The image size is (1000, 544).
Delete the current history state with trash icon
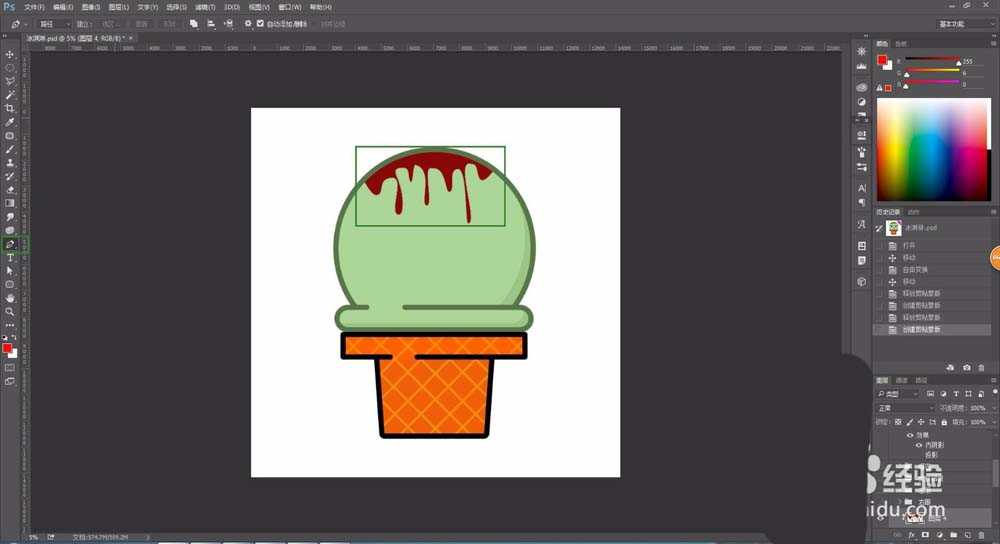981,367
